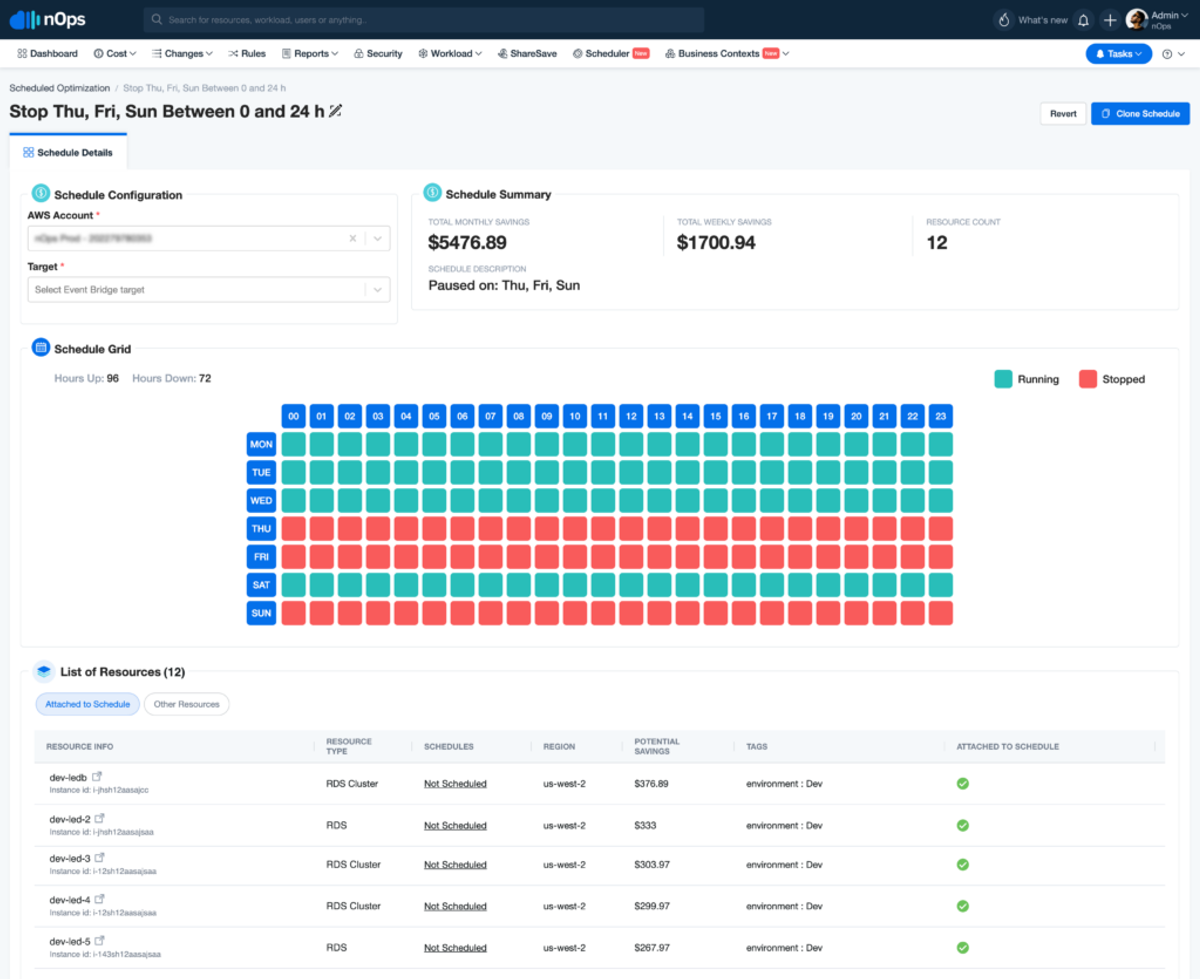Screen dimensions: 1200x979
Task: Open external link icon for dev-led-2
Action: pos(99,818)
